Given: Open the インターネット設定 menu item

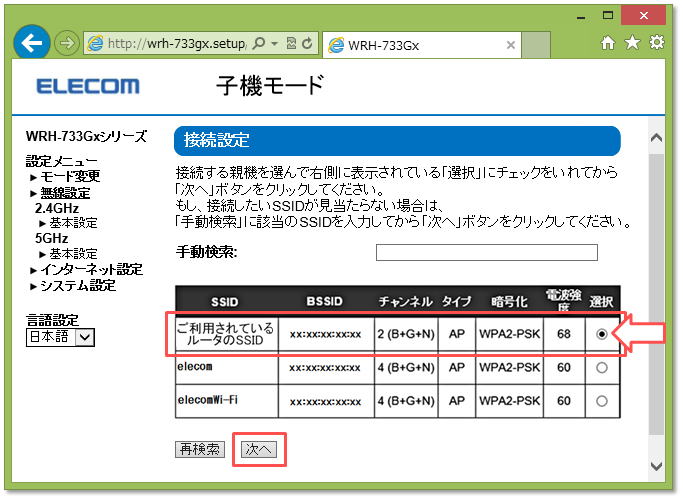Looking at the screenshot, I should (x=91, y=270).
